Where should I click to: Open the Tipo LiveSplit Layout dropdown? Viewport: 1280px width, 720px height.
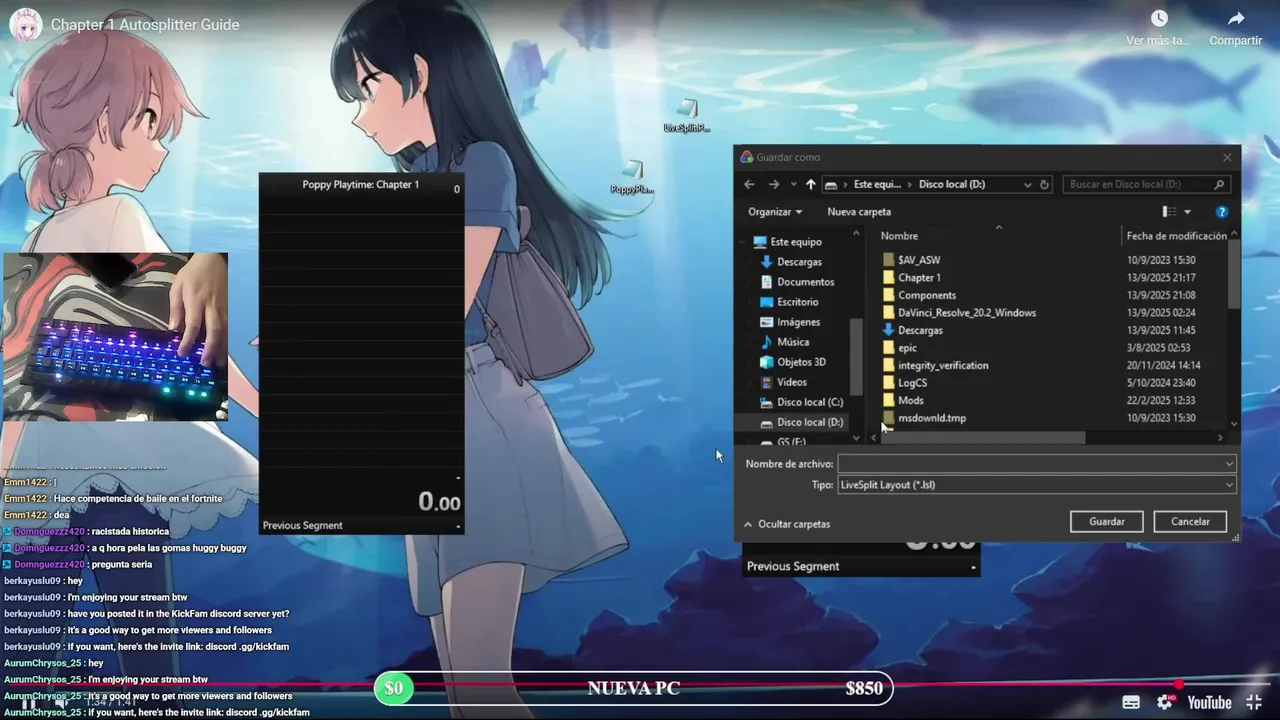1036,485
